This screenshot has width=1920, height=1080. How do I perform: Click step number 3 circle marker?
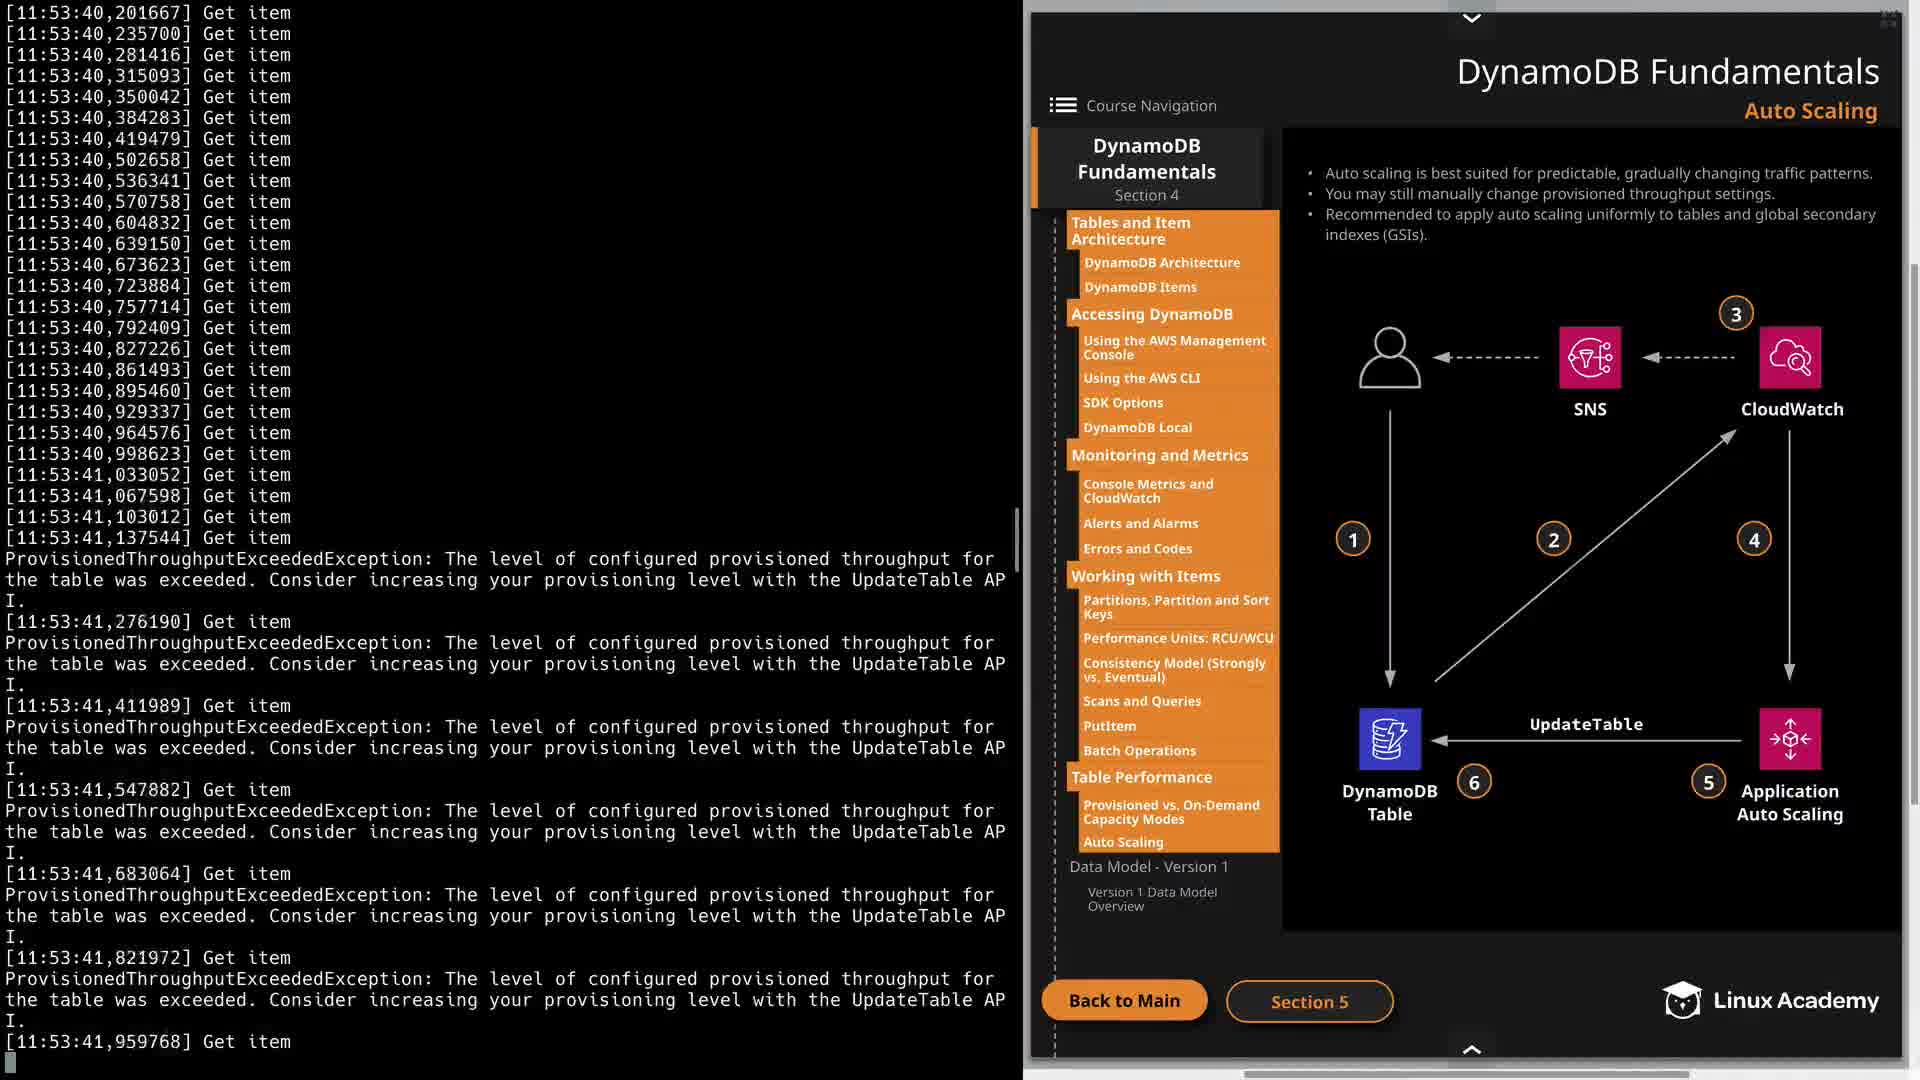(x=1736, y=314)
